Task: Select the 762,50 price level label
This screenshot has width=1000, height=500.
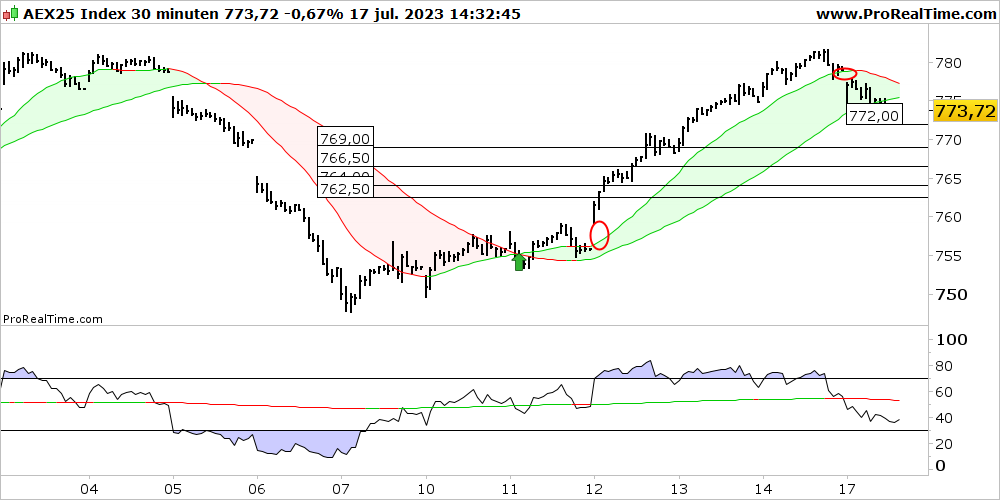Action: click(x=345, y=189)
